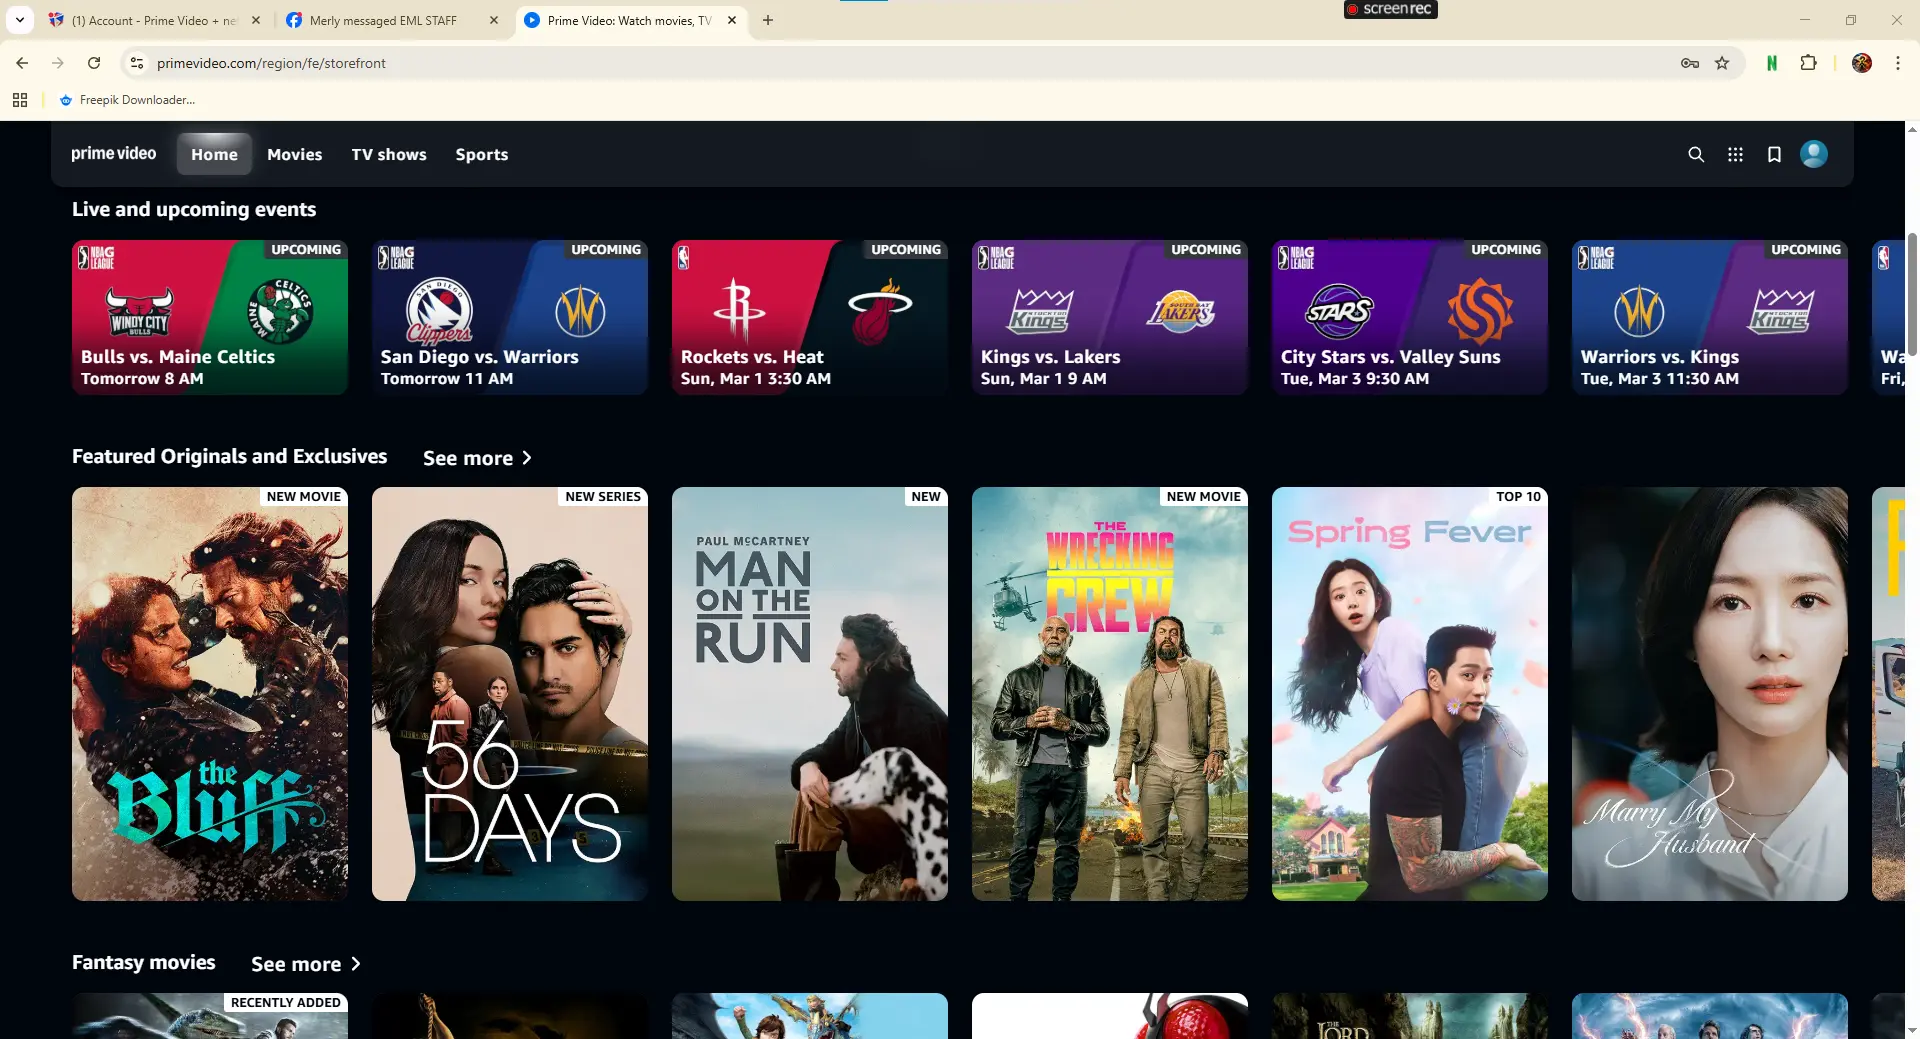Image resolution: width=1920 pixels, height=1039 pixels.
Task: Open the Chrome profile picture icon
Action: tap(1862, 63)
